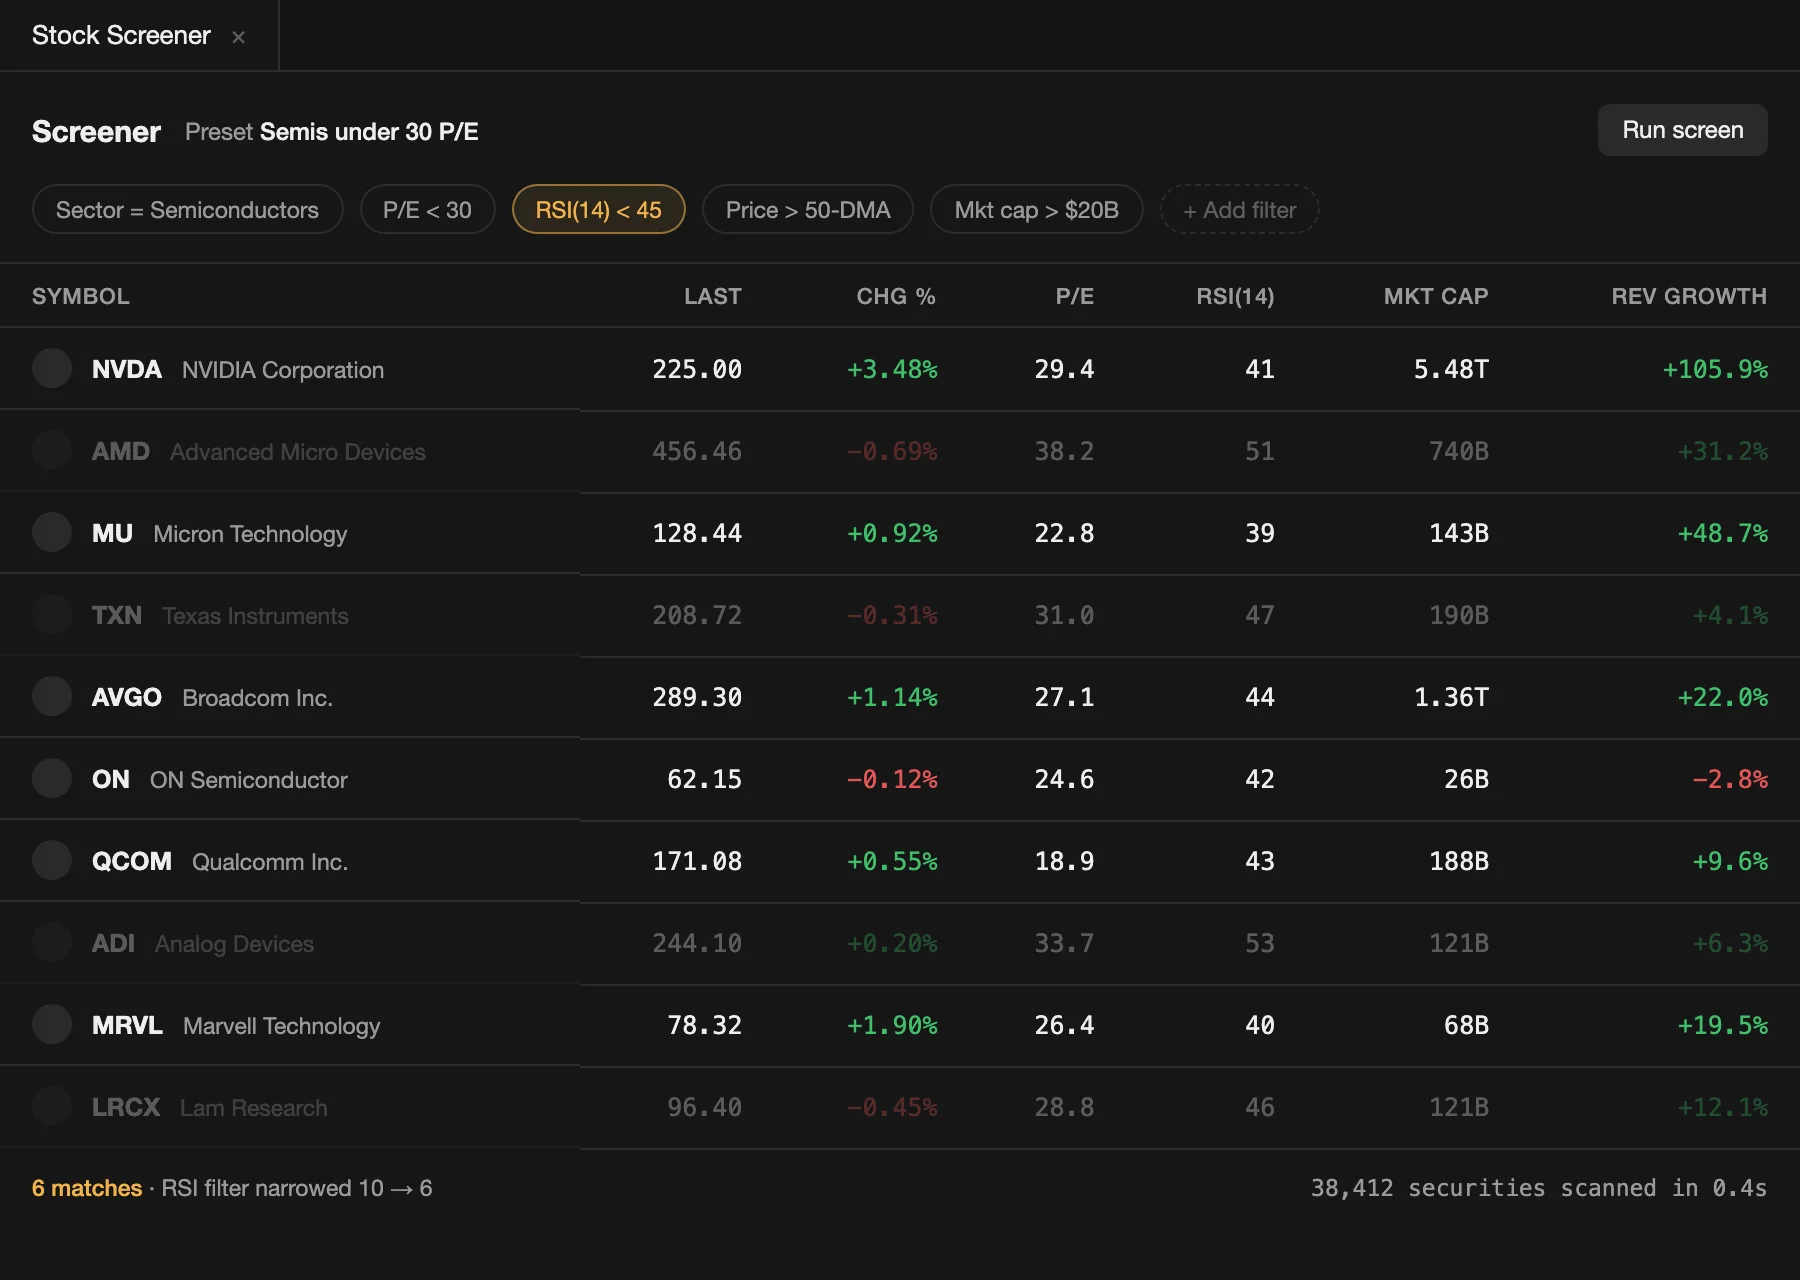This screenshot has width=1800, height=1280.
Task: Select the Stock Screener tab
Action: click(x=139, y=35)
